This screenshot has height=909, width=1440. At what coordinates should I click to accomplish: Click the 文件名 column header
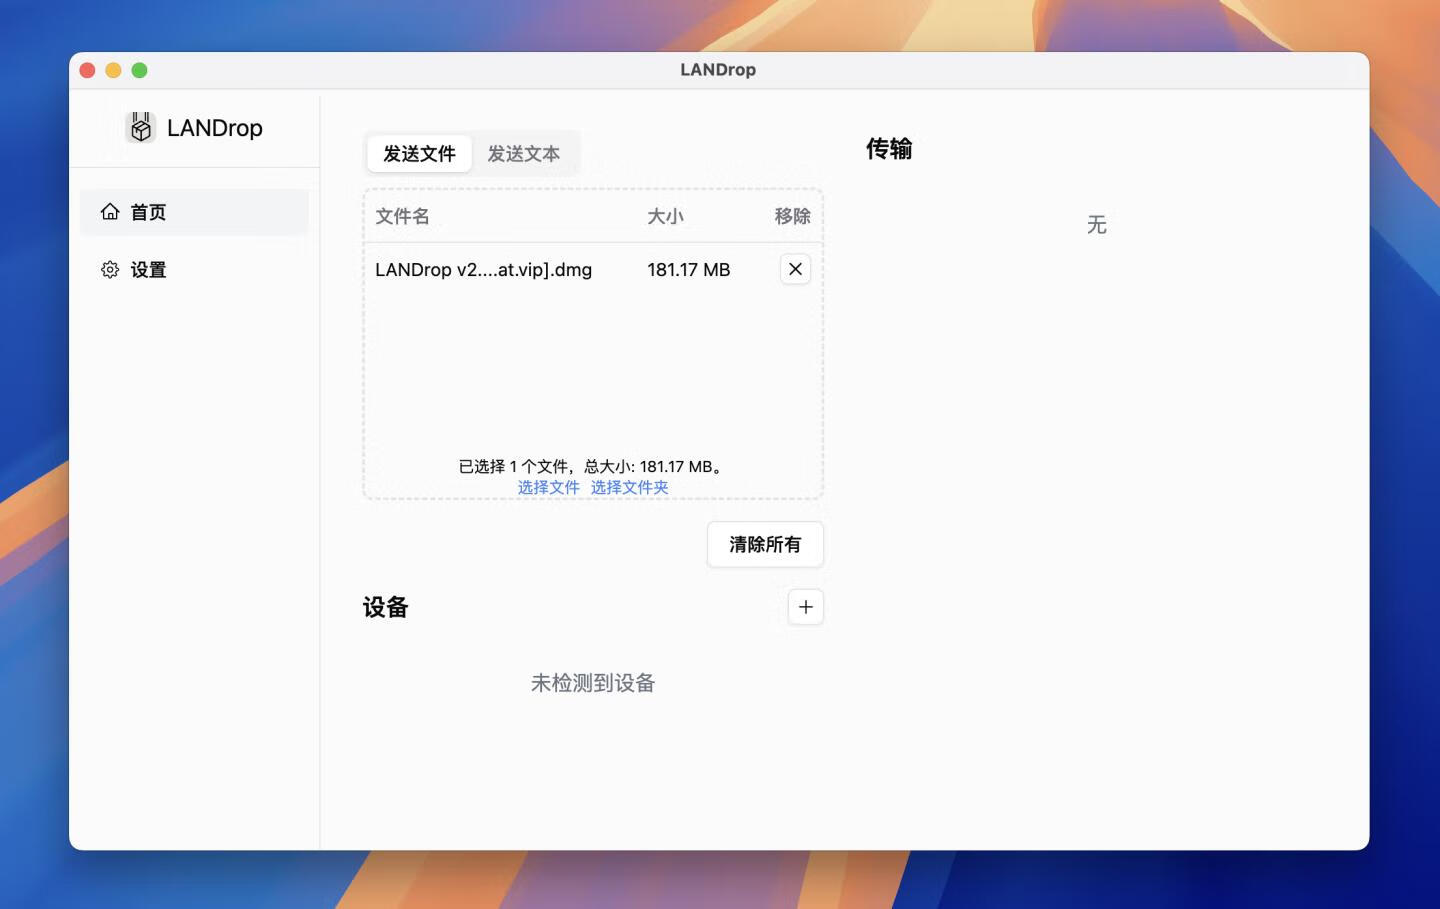[402, 216]
